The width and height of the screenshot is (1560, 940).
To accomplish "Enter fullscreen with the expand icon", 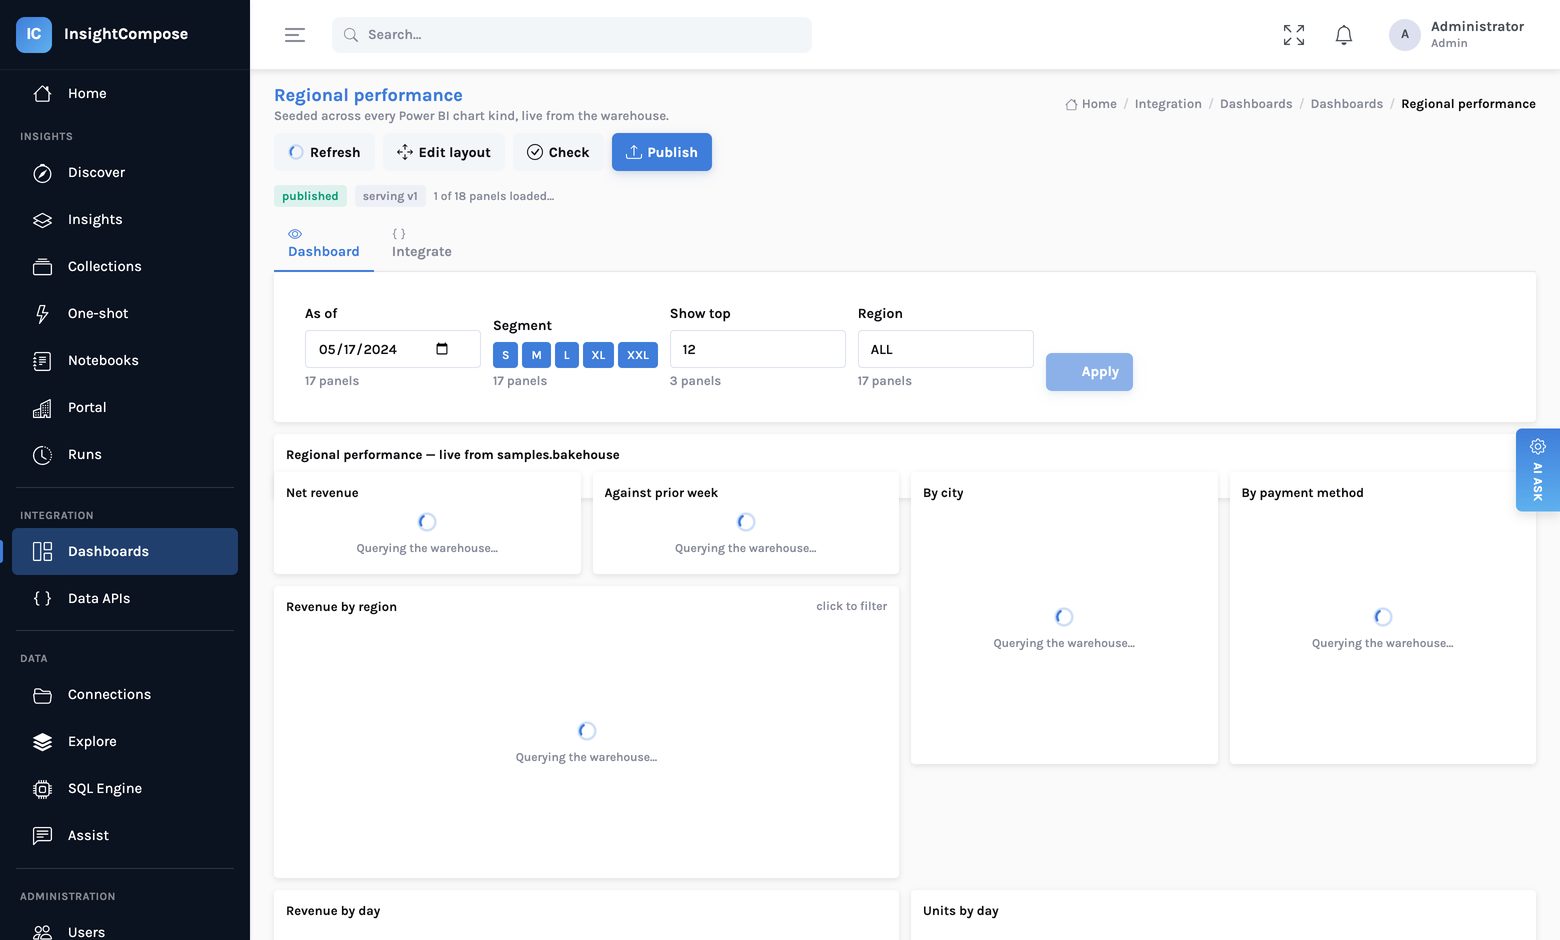I will [1294, 35].
